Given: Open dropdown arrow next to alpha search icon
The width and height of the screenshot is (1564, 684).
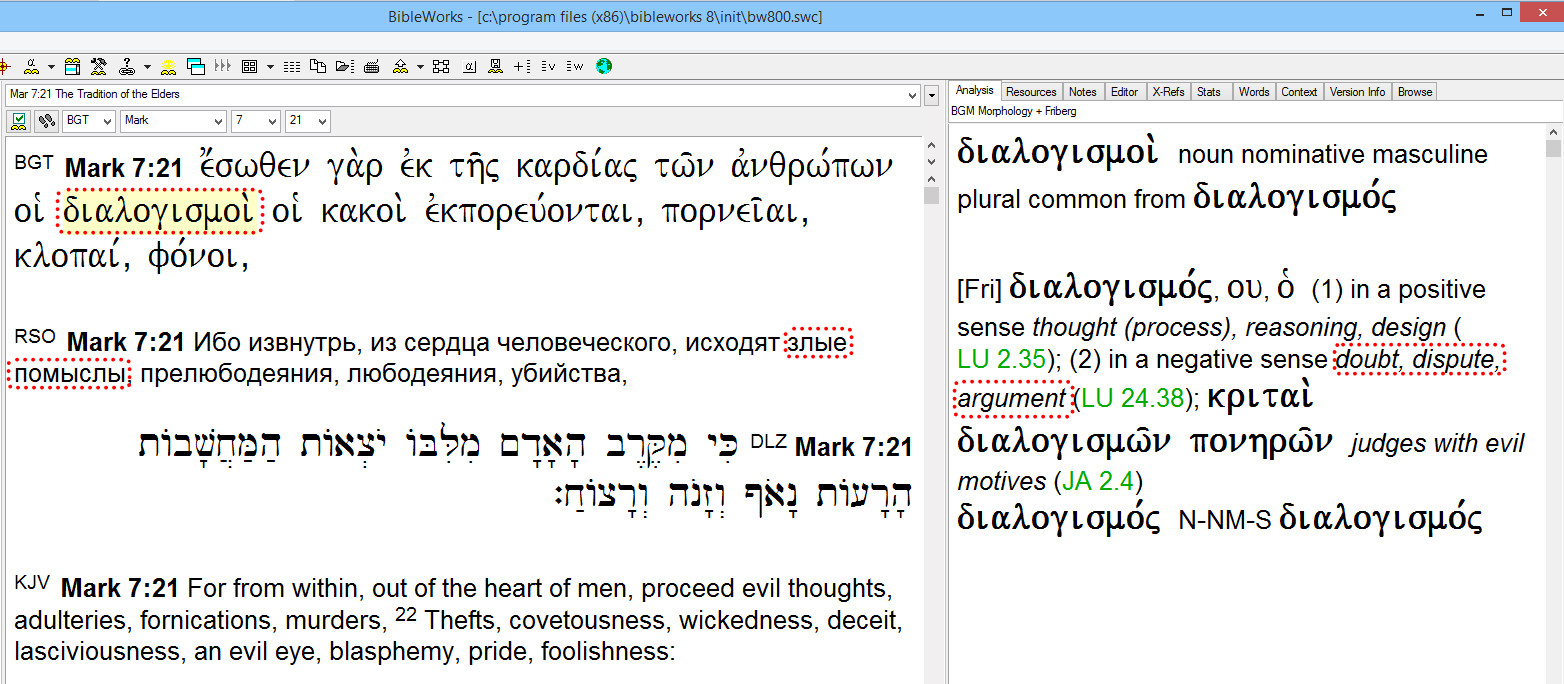Looking at the screenshot, I should 51,66.
